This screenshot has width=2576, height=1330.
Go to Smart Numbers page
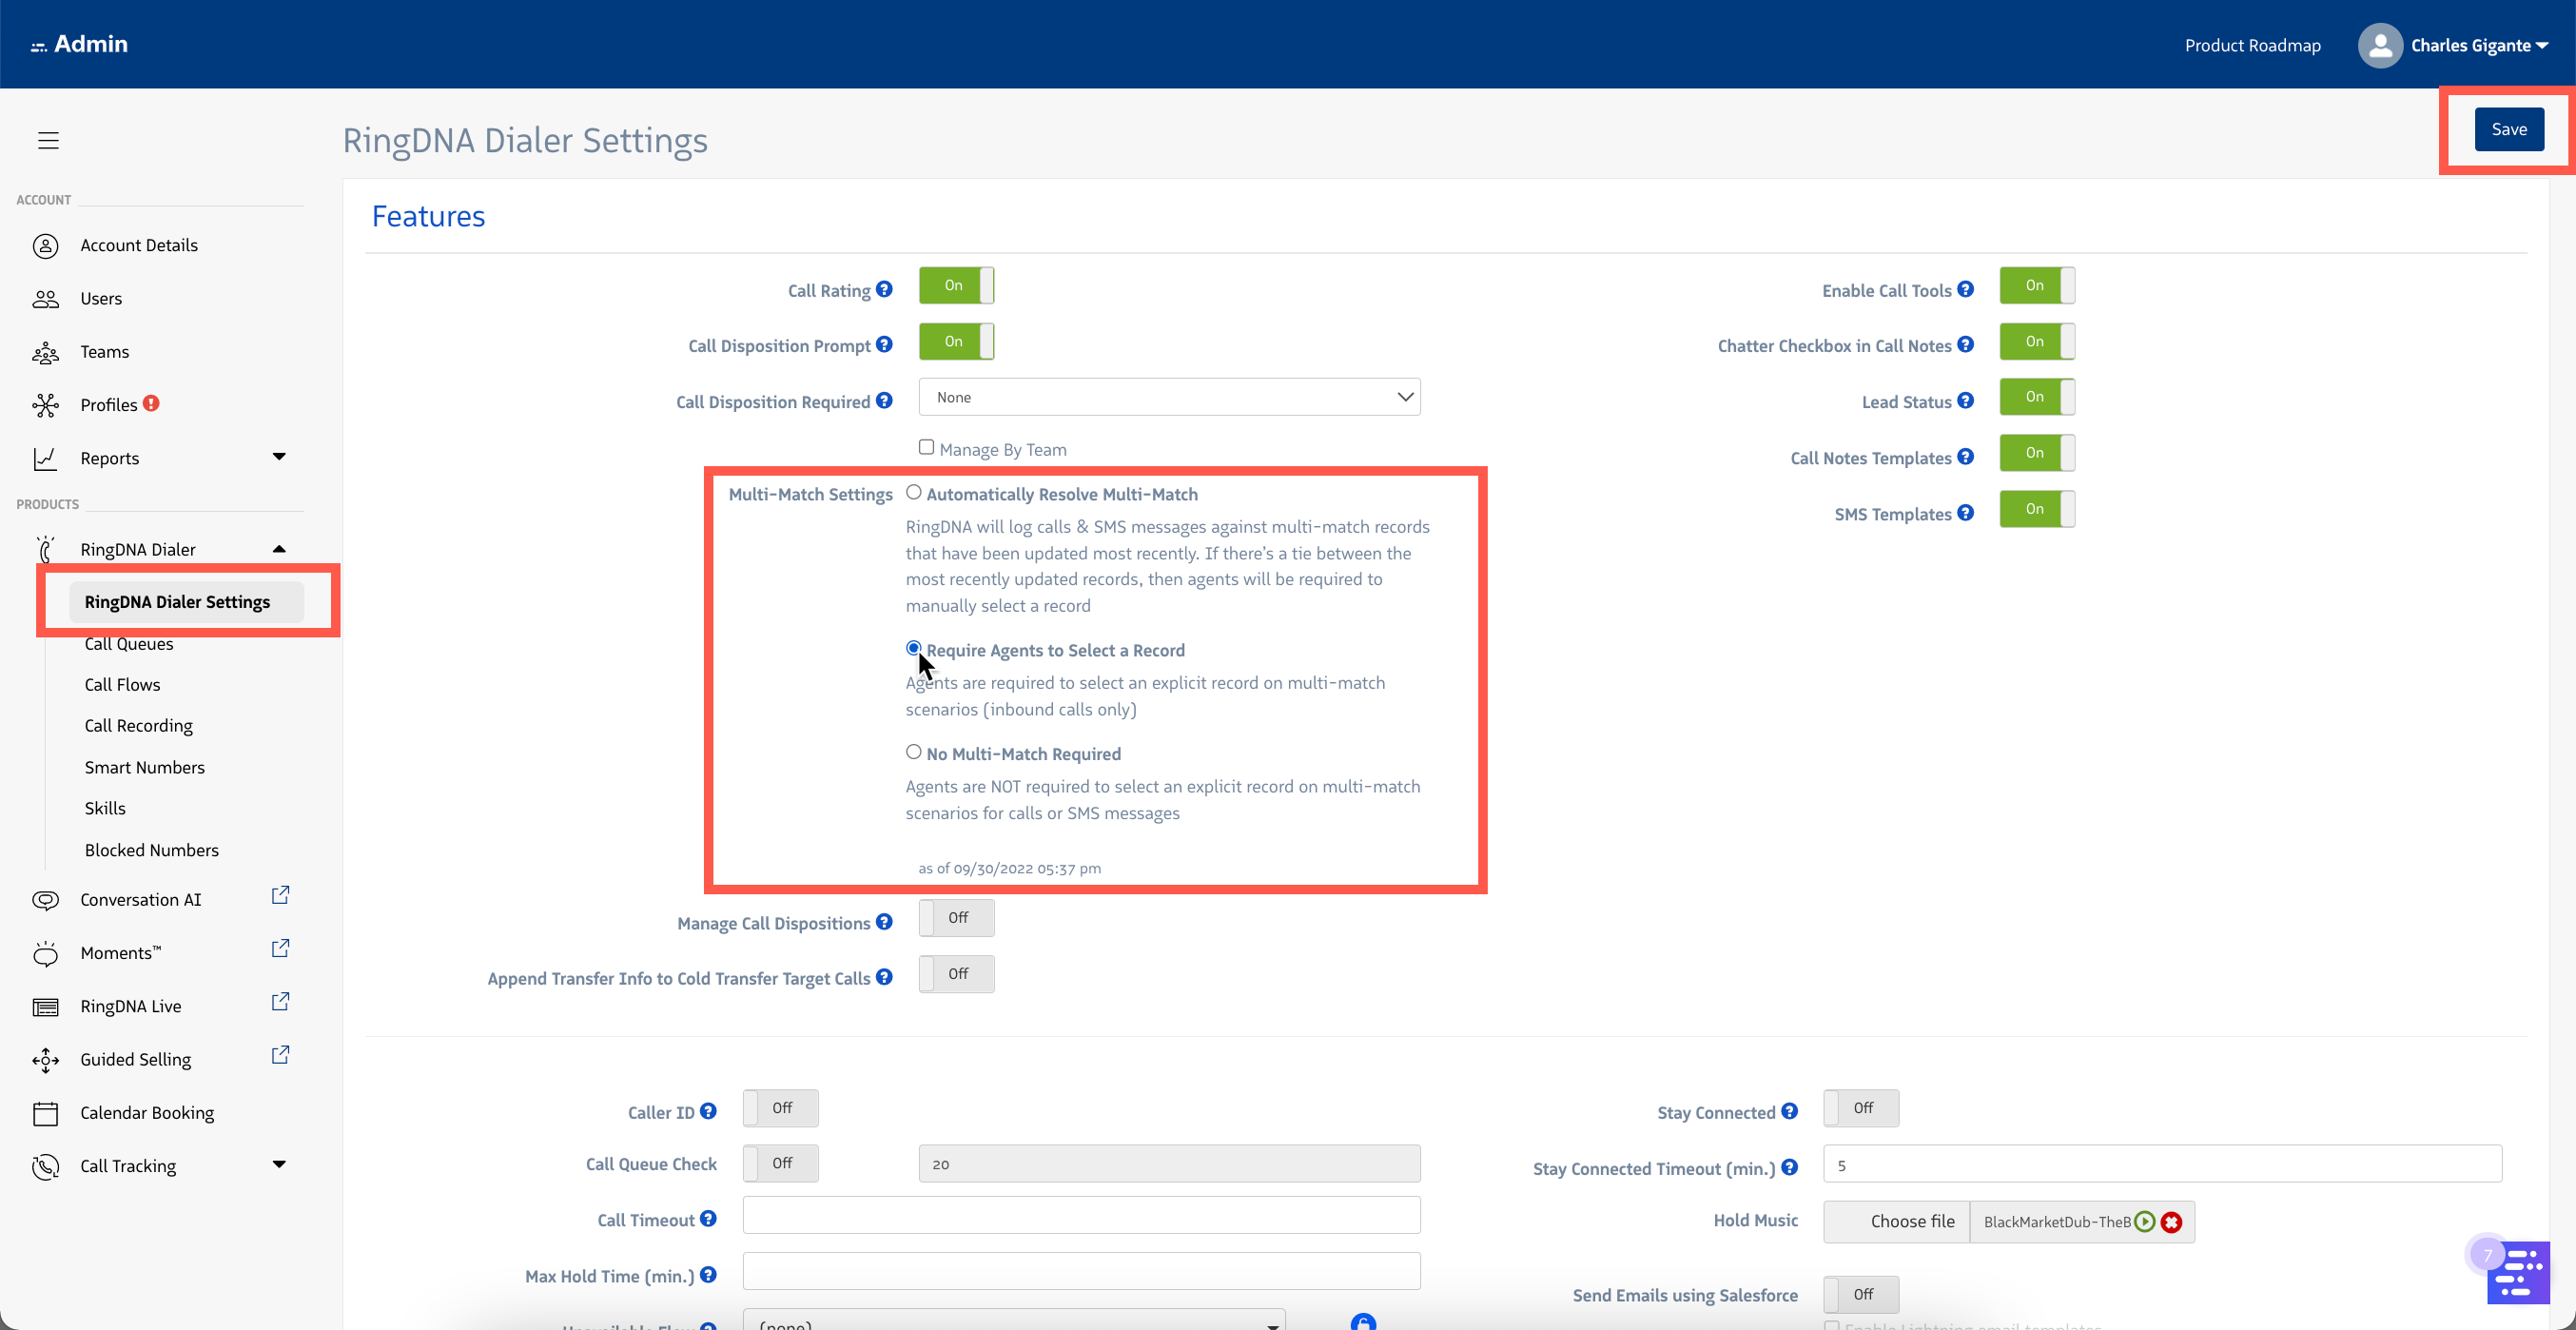click(145, 767)
